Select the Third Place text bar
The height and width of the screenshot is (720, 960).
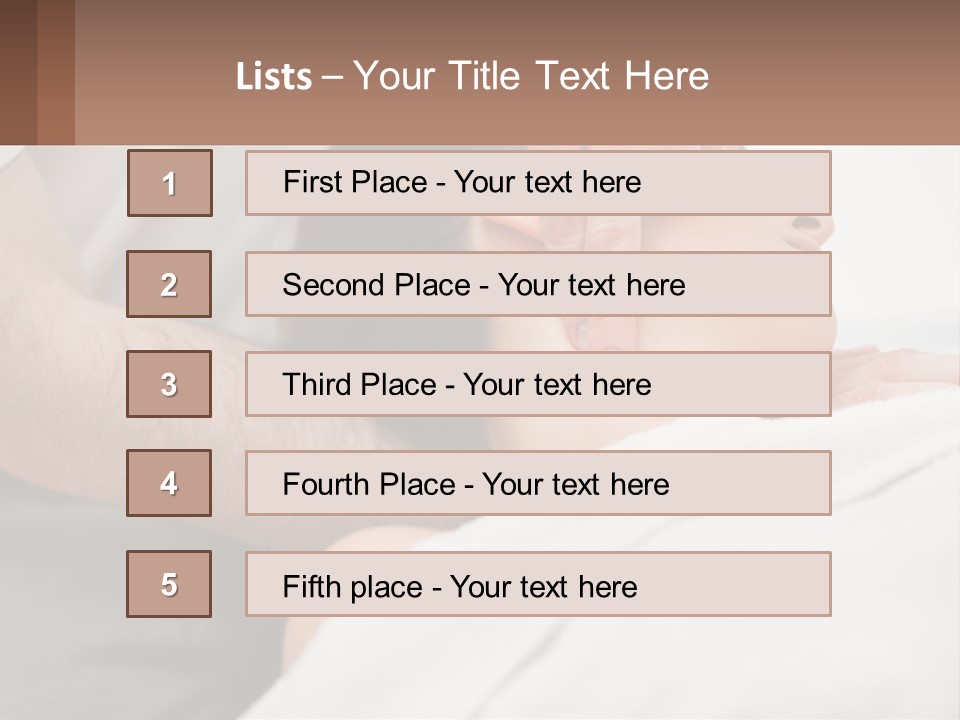tap(538, 384)
